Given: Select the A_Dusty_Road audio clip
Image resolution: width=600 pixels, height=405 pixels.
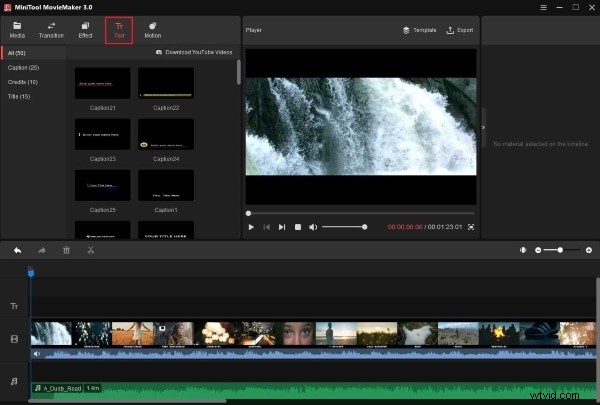Looking at the screenshot, I should (313, 390).
